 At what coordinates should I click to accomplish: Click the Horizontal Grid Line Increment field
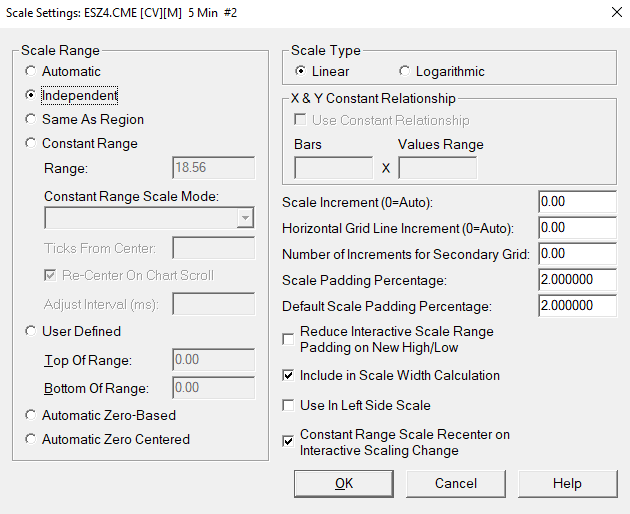576,228
